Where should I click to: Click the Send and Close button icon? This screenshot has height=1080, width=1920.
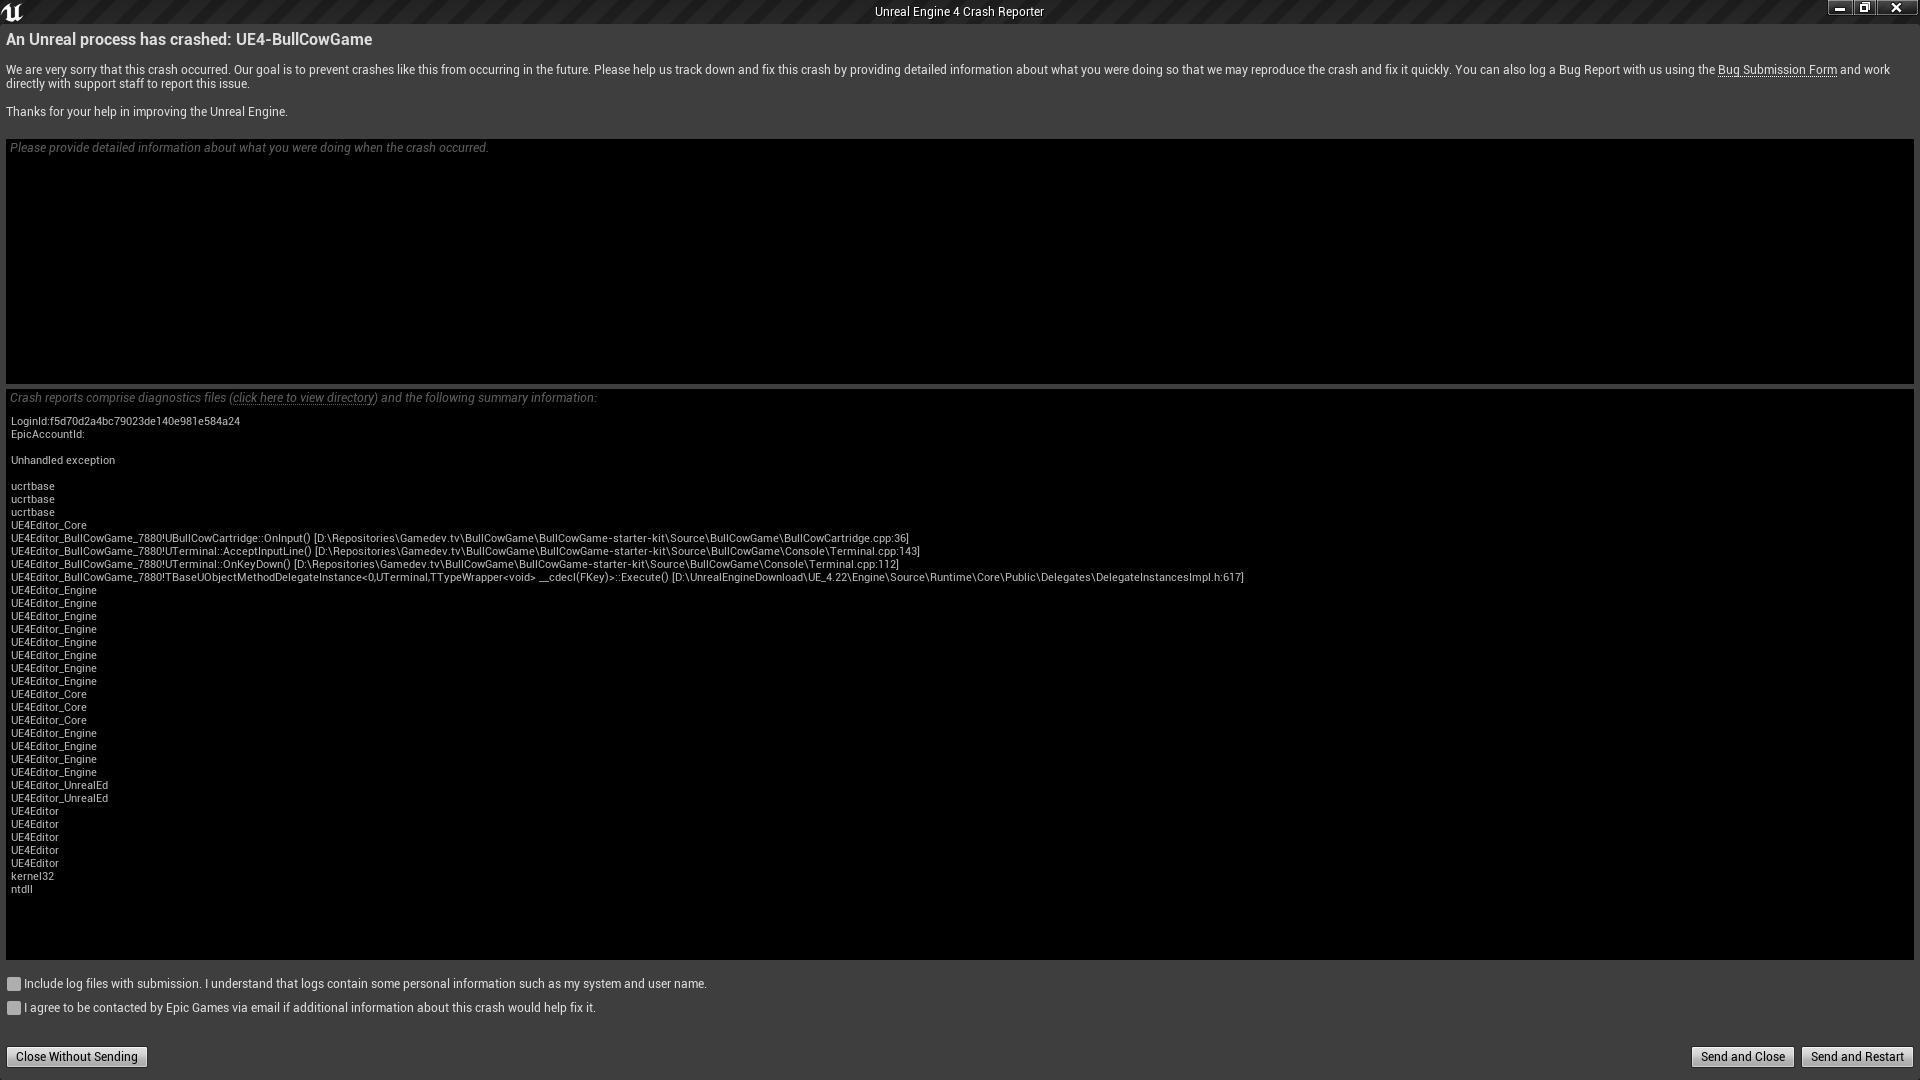(x=1742, y=1056)
